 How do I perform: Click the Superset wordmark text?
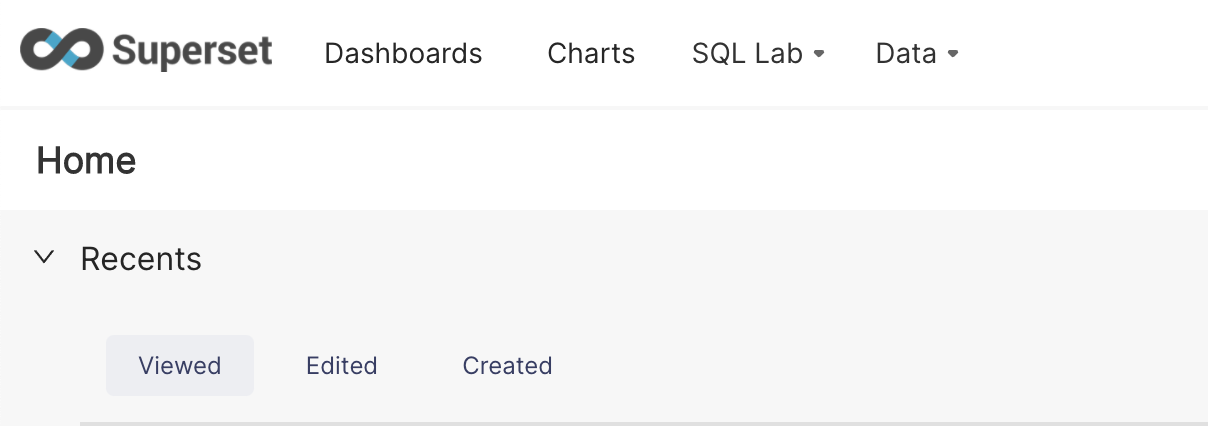(x=192, y=50)
